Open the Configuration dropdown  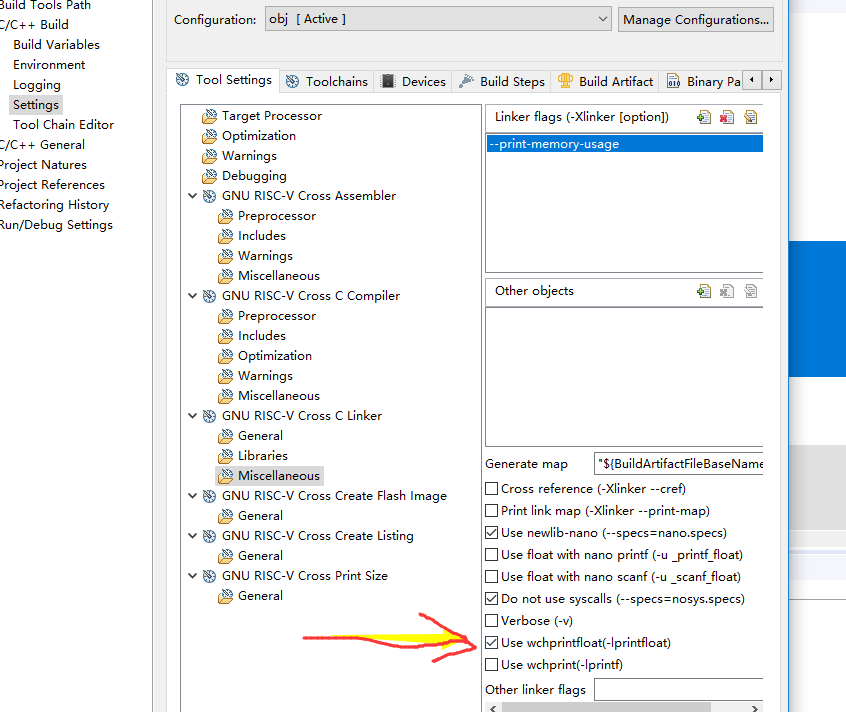click(438, 19)
